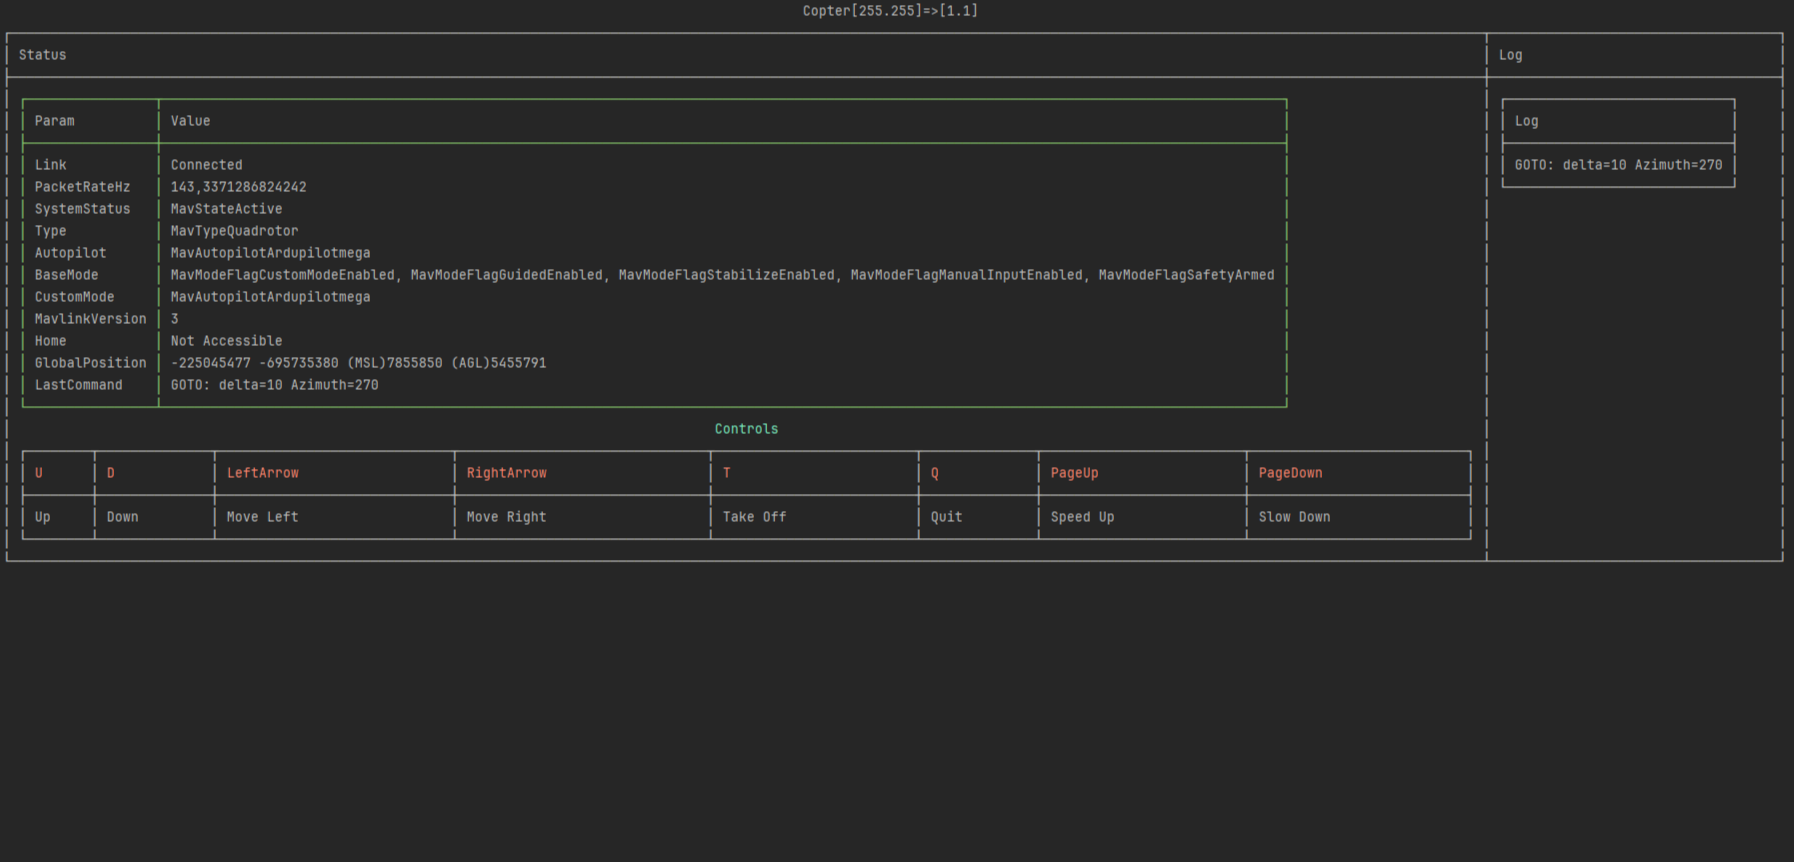Click the Log entry GOTO: delta=10 Azimuth=270

[1619, 165]
